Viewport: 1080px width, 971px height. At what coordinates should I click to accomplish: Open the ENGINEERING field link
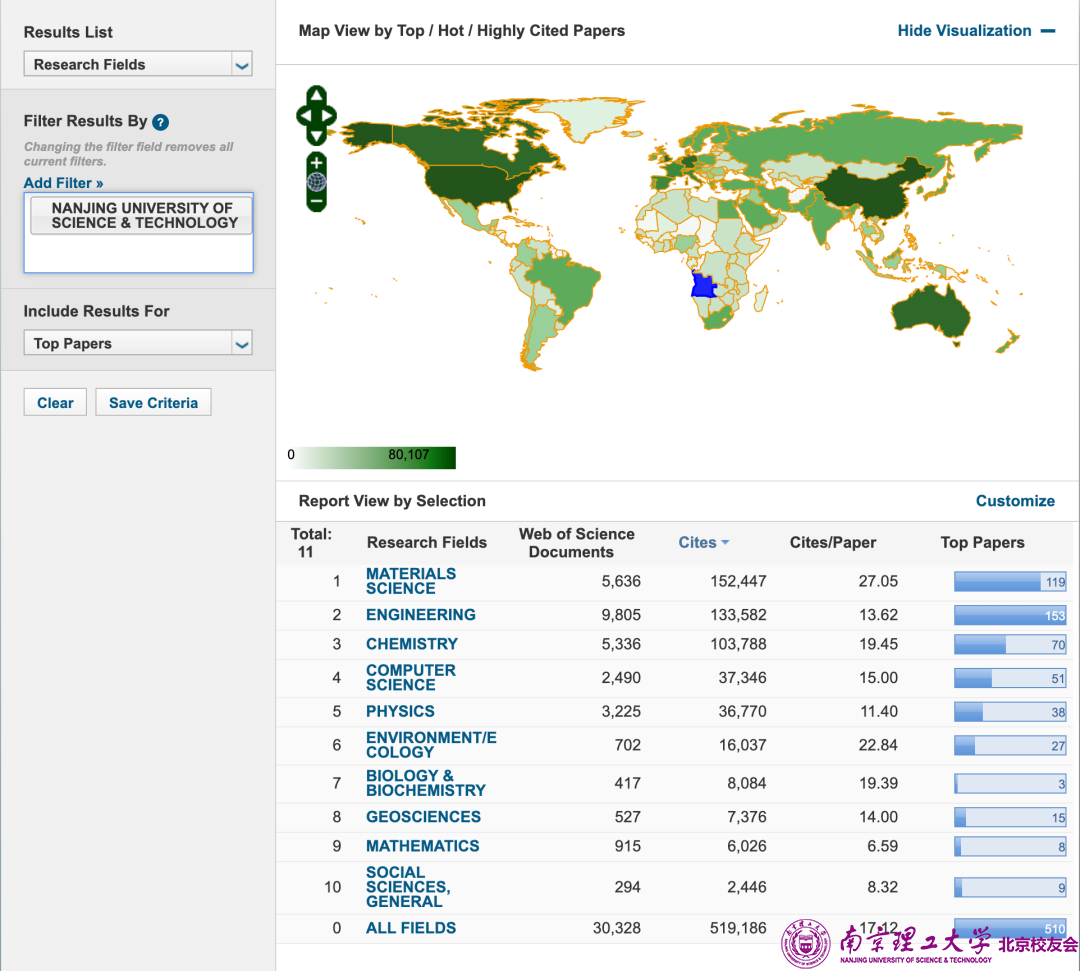(x=421, y=615)
